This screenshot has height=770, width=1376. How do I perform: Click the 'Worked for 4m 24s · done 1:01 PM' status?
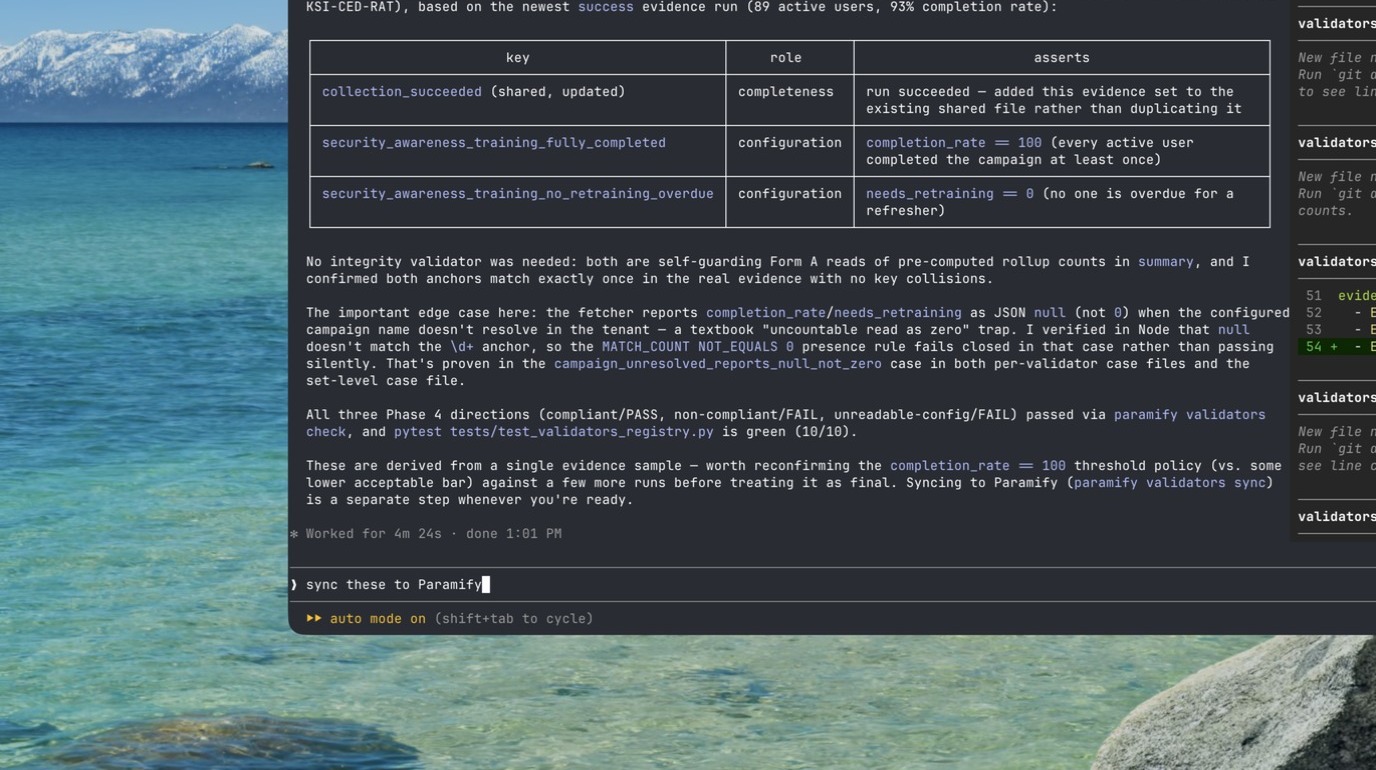(434, 534)
